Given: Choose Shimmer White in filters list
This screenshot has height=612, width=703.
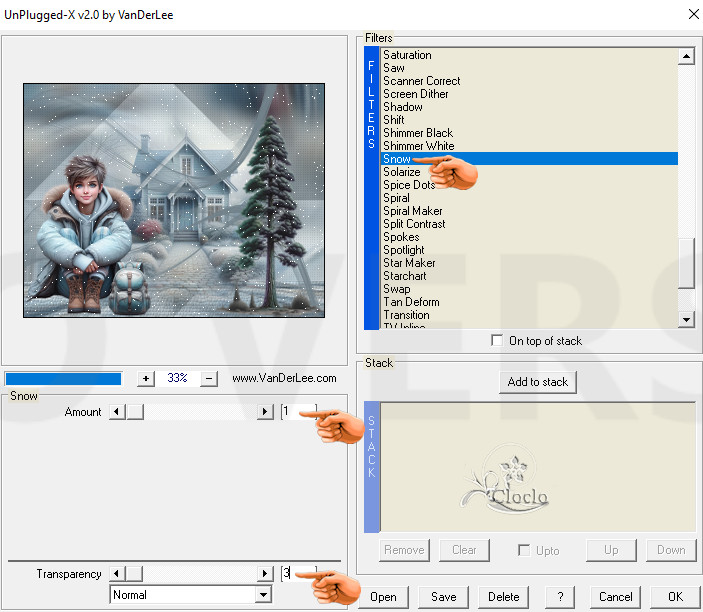Looking at the screenshot, I should pyautogui.click(x=418, y=146).
